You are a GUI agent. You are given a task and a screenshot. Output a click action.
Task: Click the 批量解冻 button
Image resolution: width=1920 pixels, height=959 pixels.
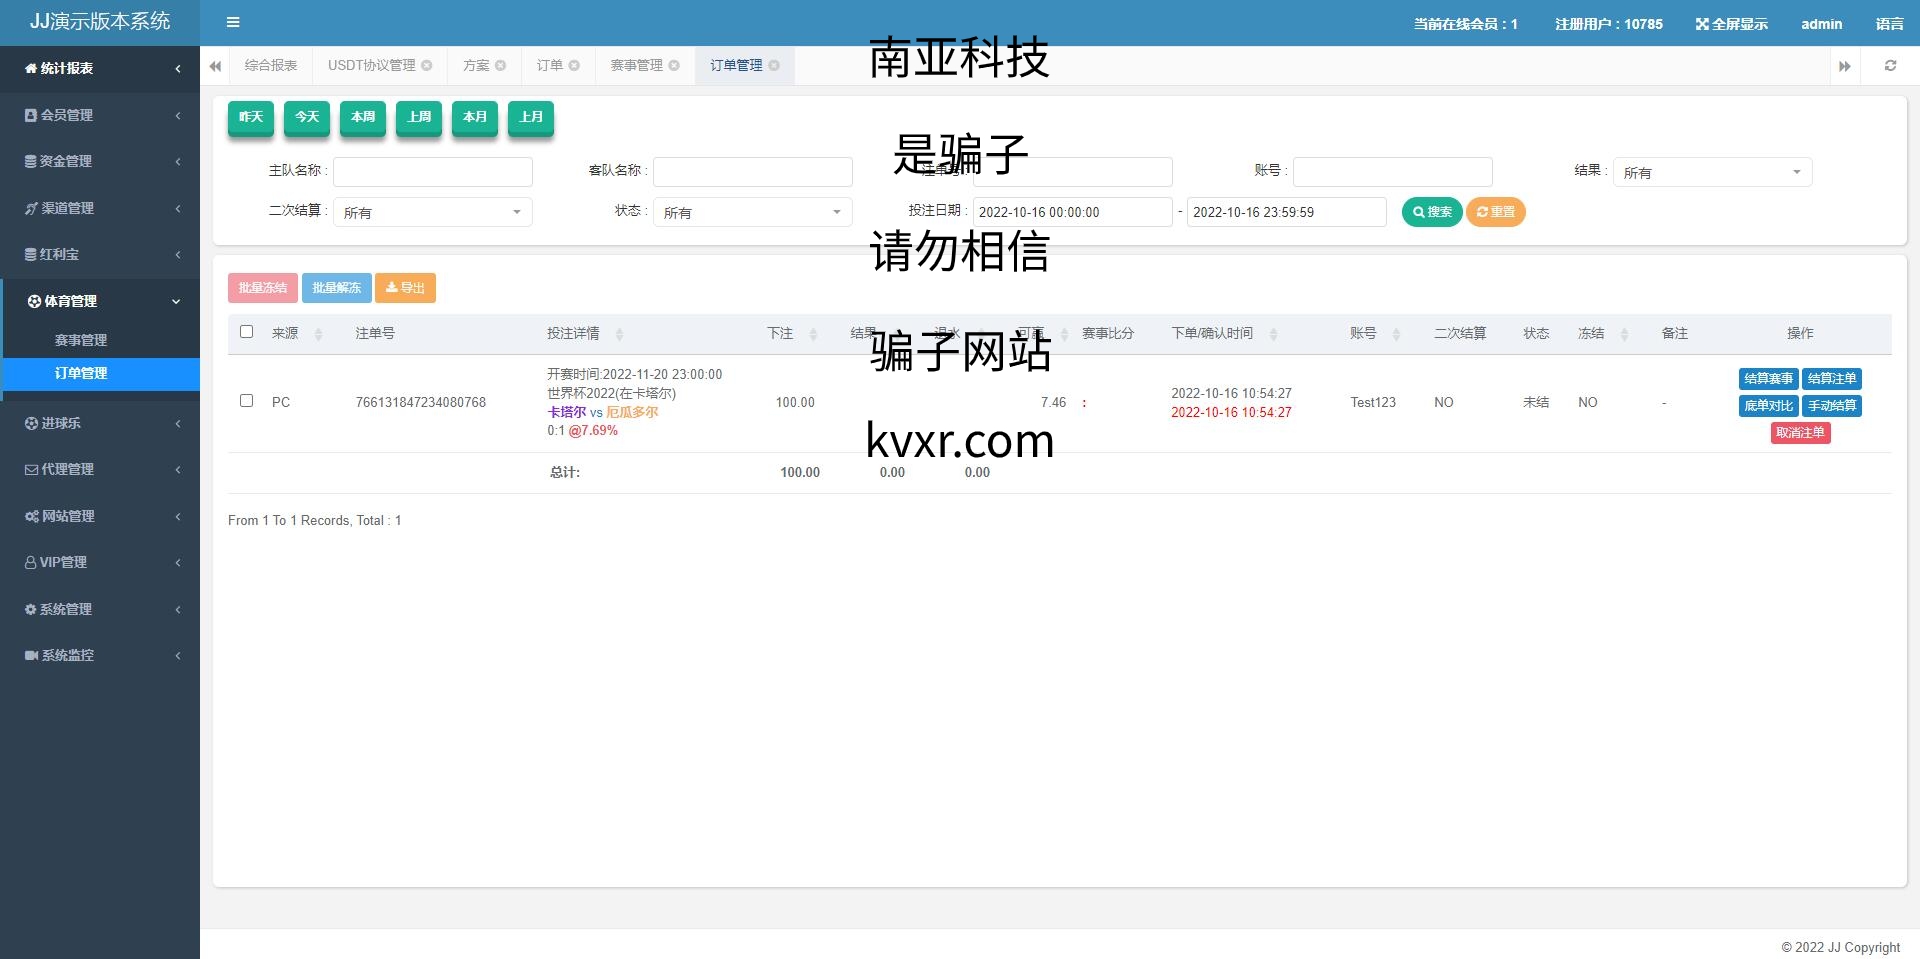pyautogui.click(x=337, y=288)
